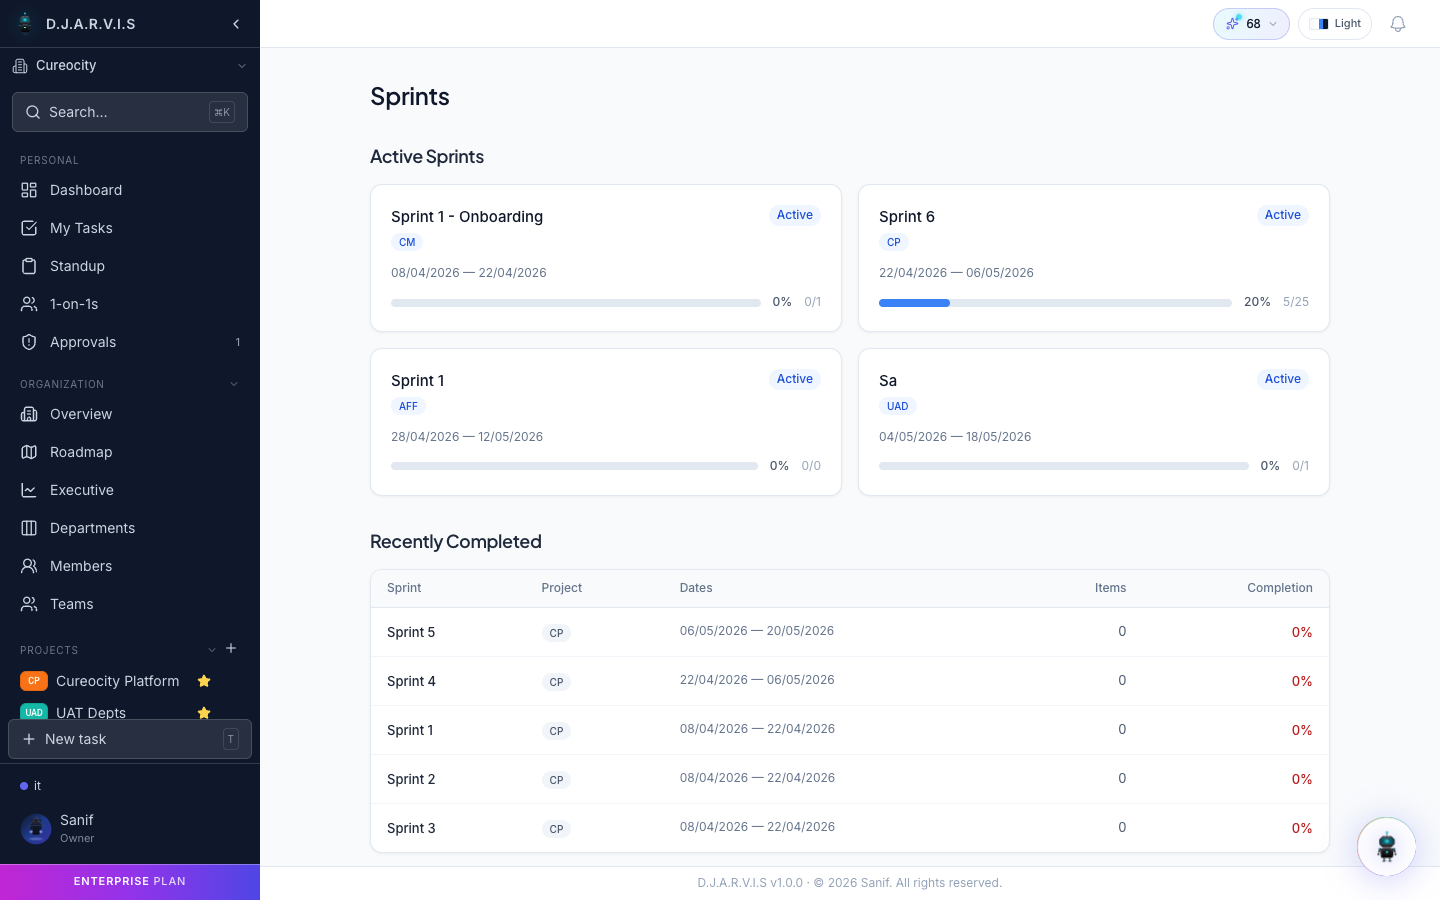Click the Completion column header
1440x900 pixels.
tap(1279, 588)
